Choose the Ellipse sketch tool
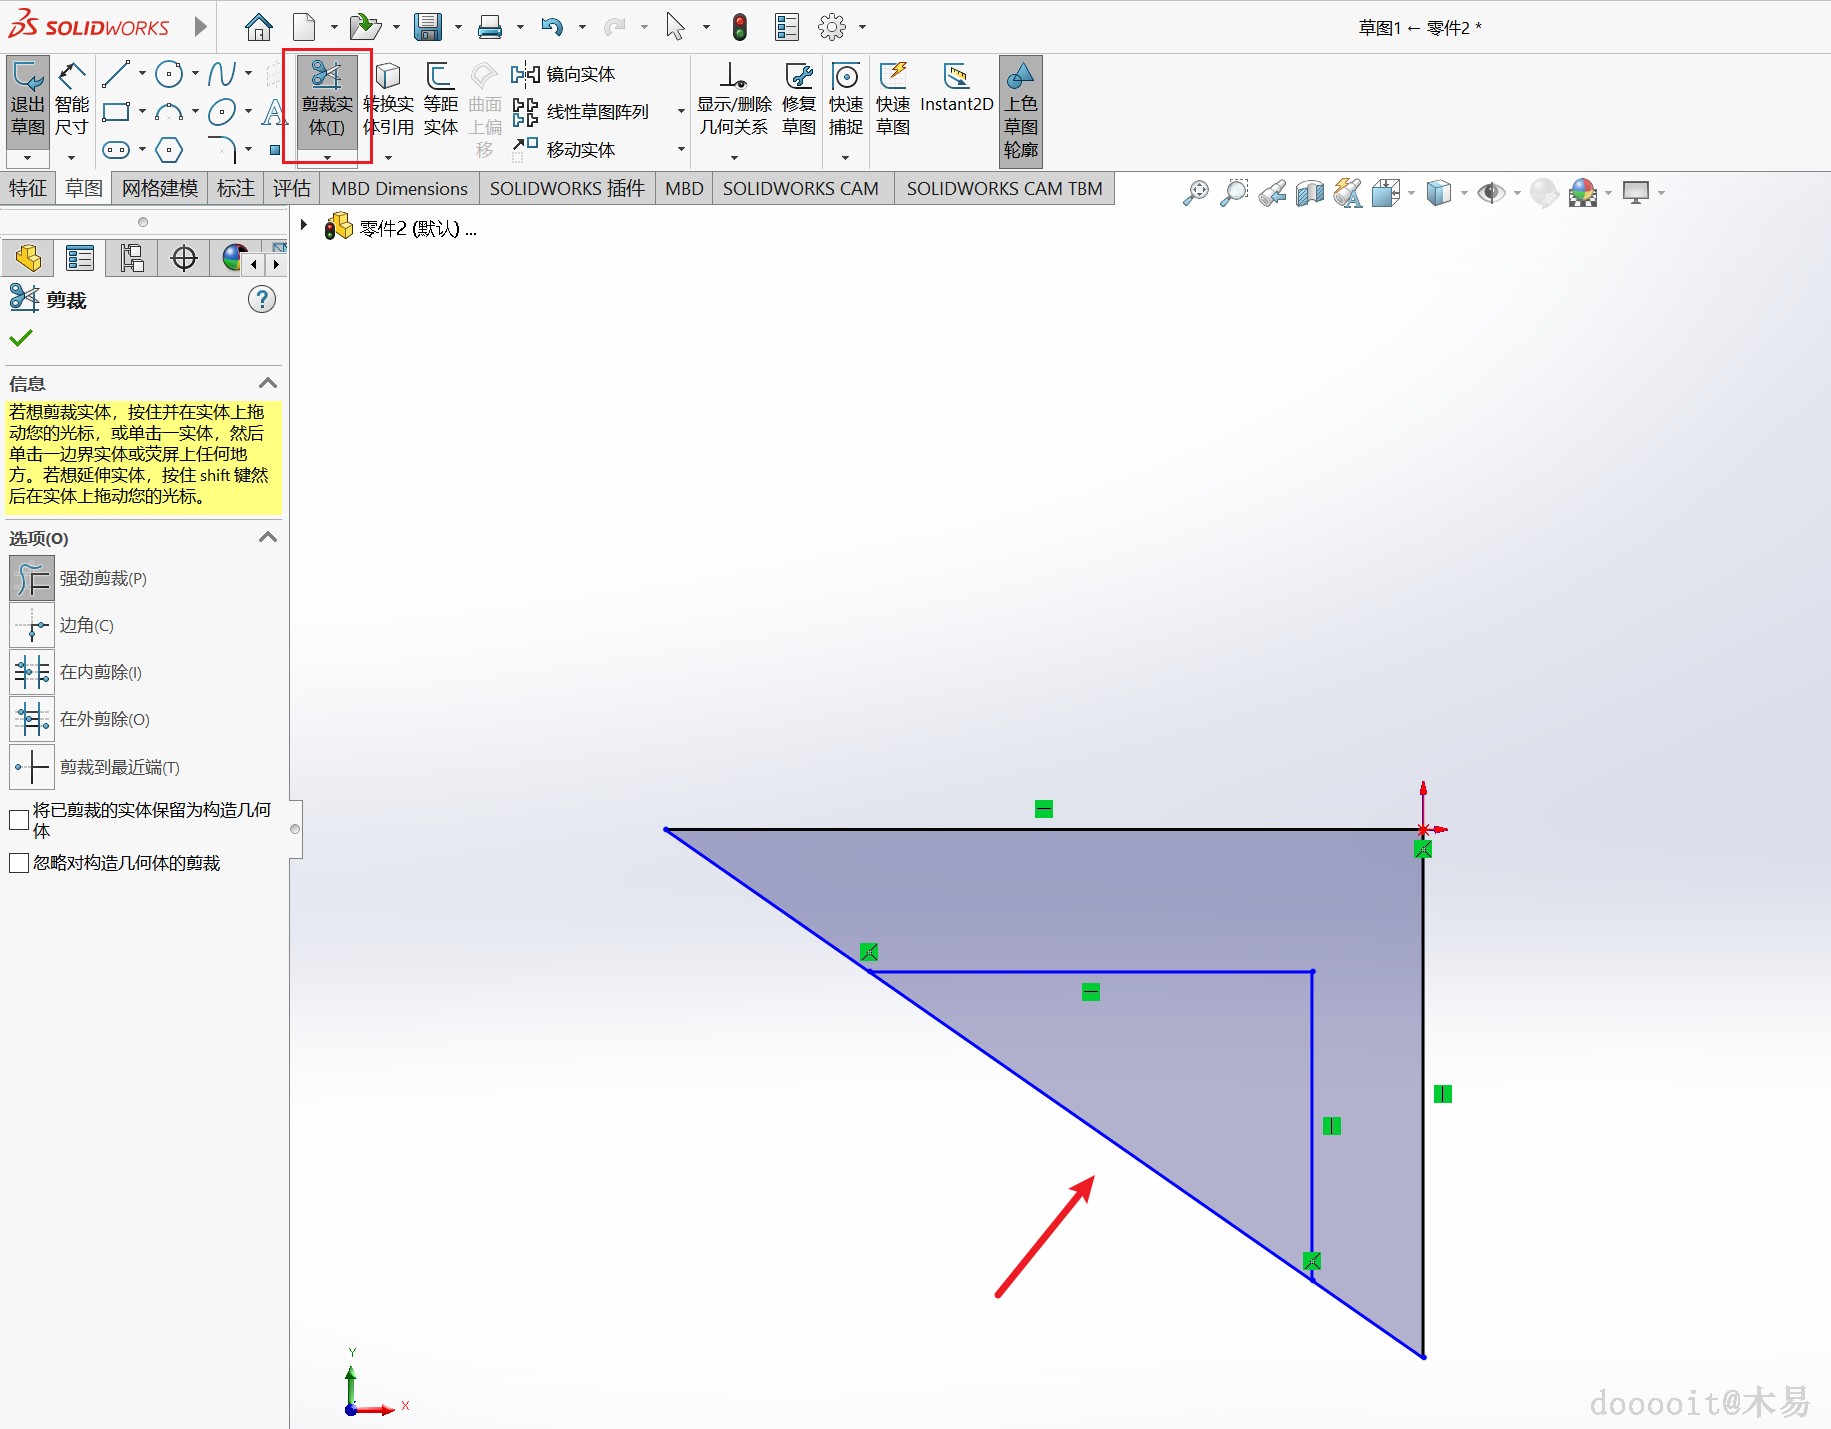This screenshot has width=1831, height=1429. click(x=222, y=111)
